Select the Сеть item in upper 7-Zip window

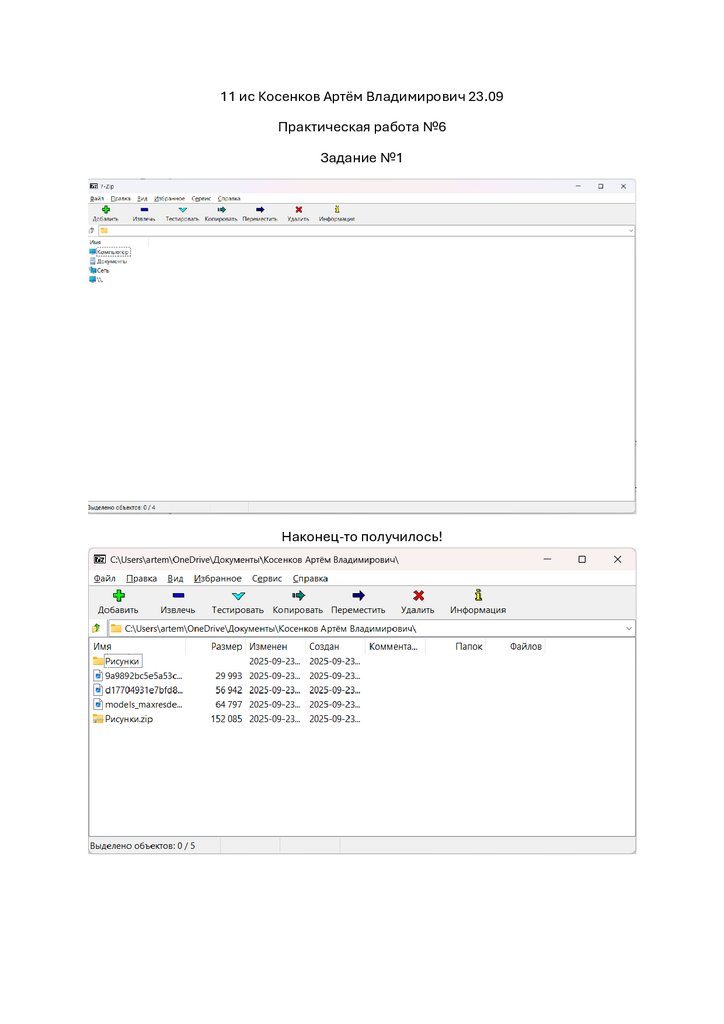point(99,270)
